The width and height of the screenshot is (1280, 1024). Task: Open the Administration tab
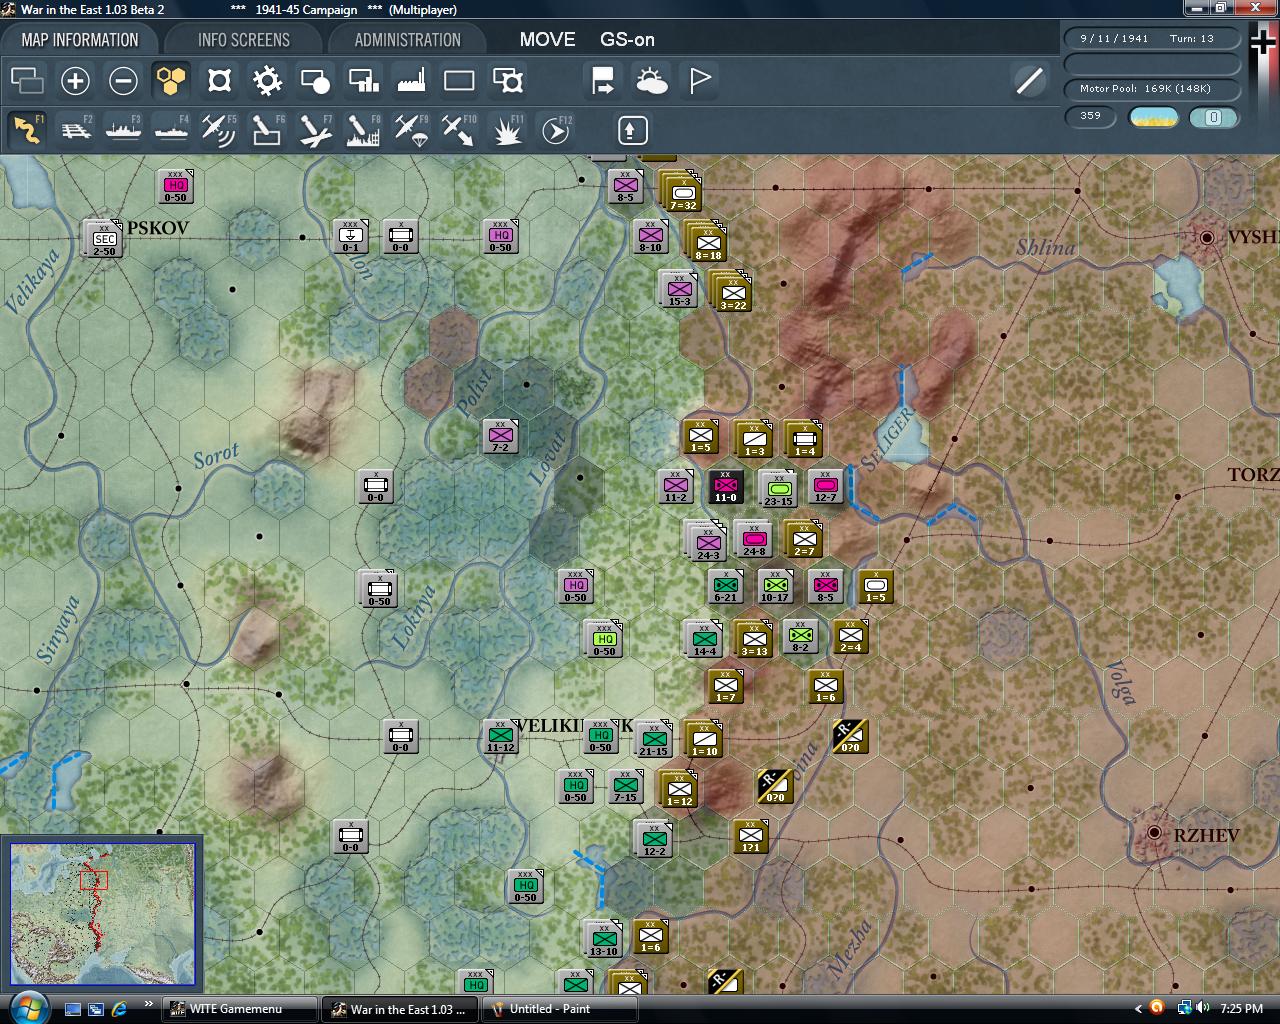(407, 40)
